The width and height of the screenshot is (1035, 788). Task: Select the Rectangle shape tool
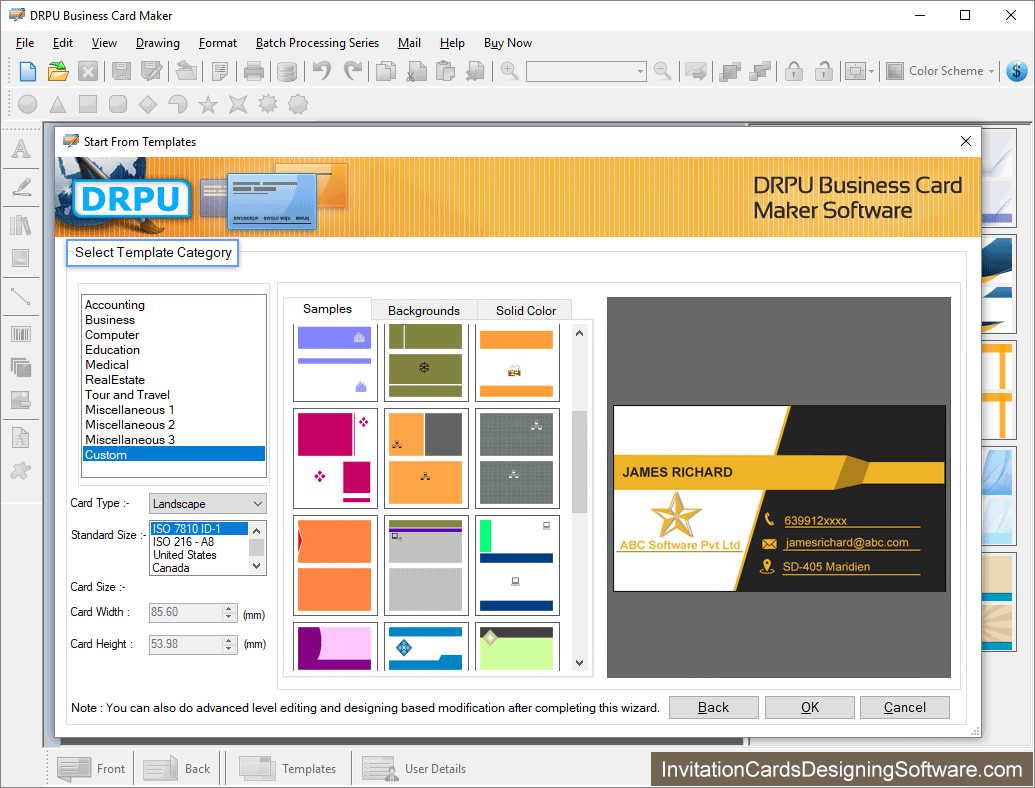point(88,104)
